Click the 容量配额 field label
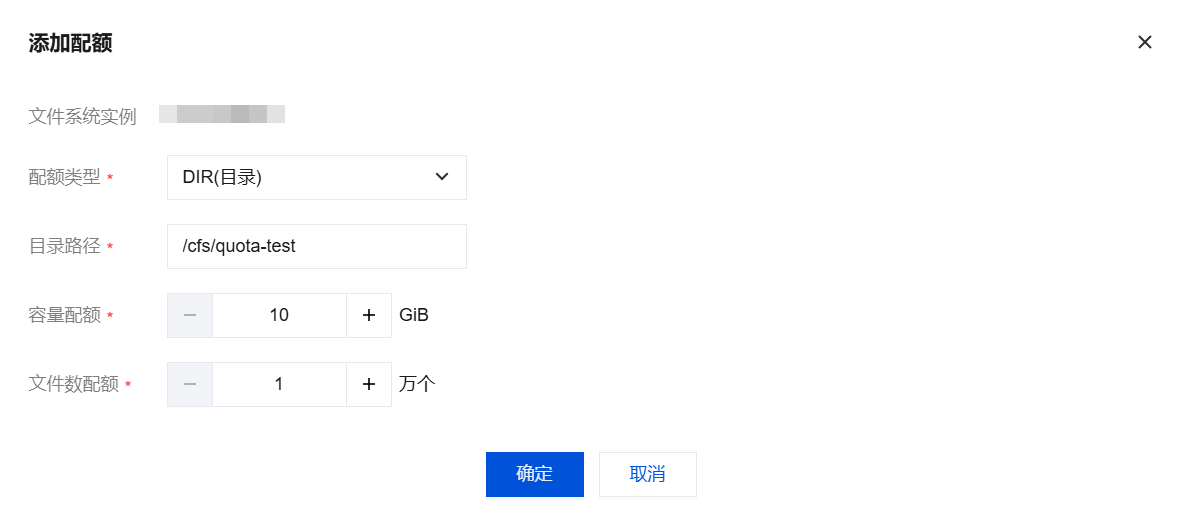Image resolution: width=1179 pixels, height=523 pixels. [64, 315]
